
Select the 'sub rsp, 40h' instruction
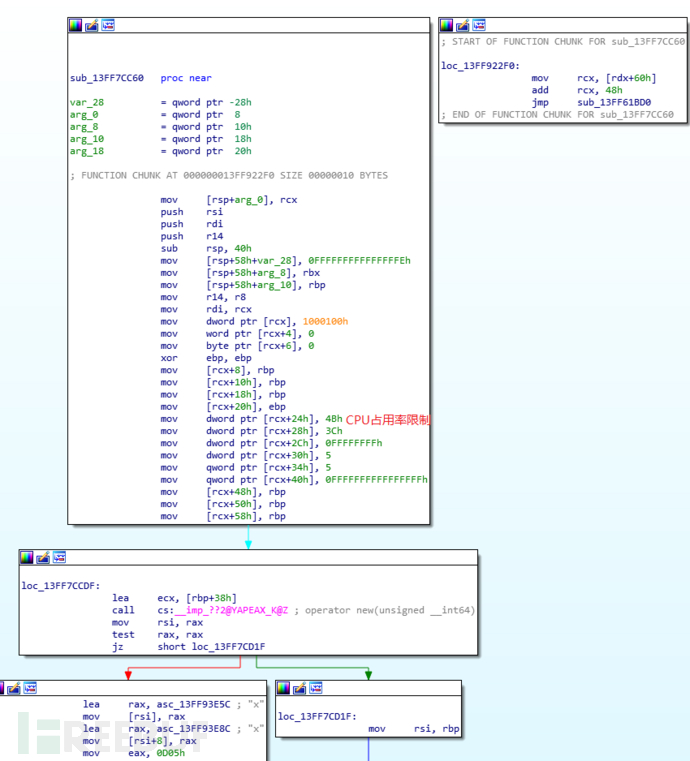pyautogui.click(x=206, y=248)
